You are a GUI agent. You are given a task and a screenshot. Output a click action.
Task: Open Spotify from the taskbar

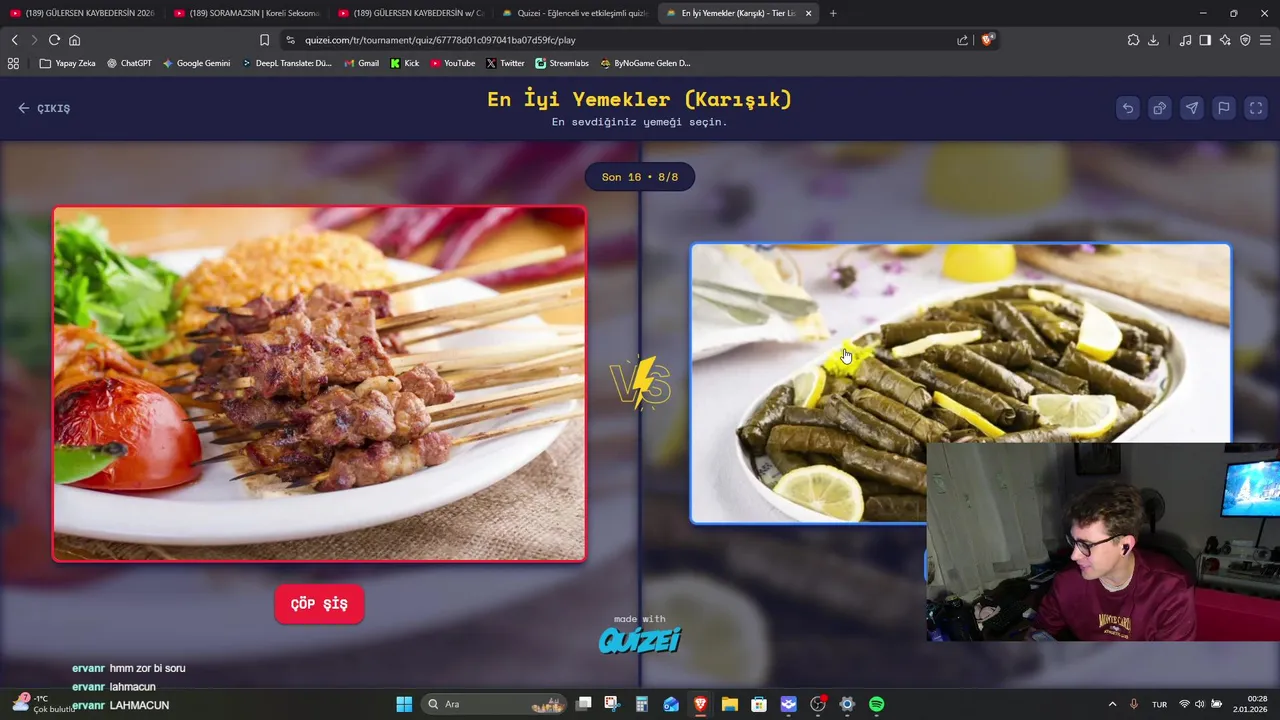(x=877, y=704)
